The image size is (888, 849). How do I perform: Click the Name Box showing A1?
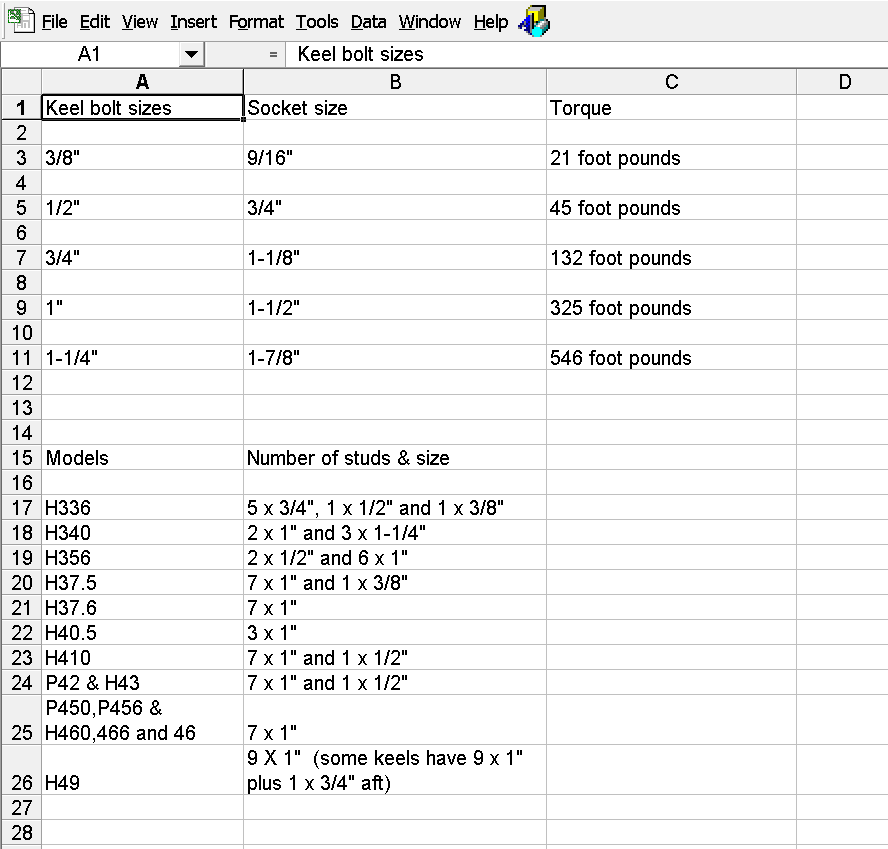(x=91, y=54)
